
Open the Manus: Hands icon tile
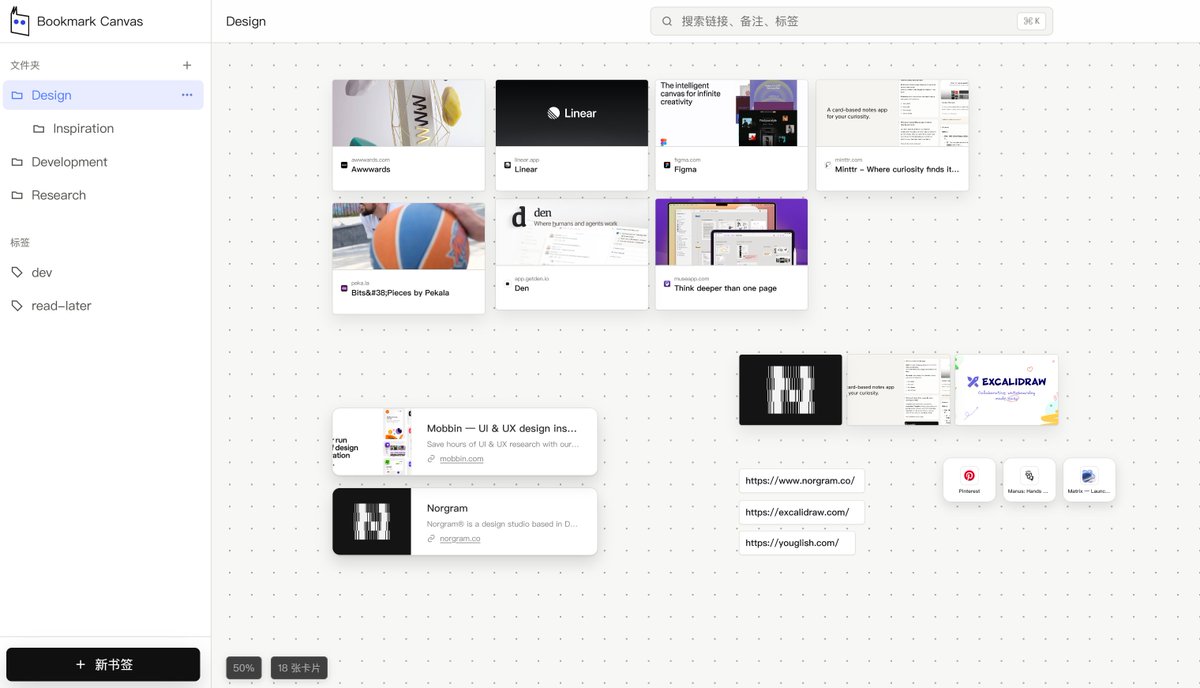[x=1029, y=480]
